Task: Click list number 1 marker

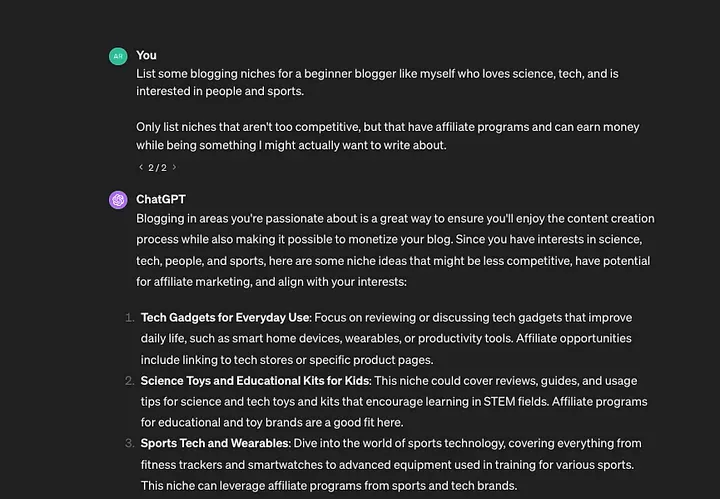Action: 129,318
